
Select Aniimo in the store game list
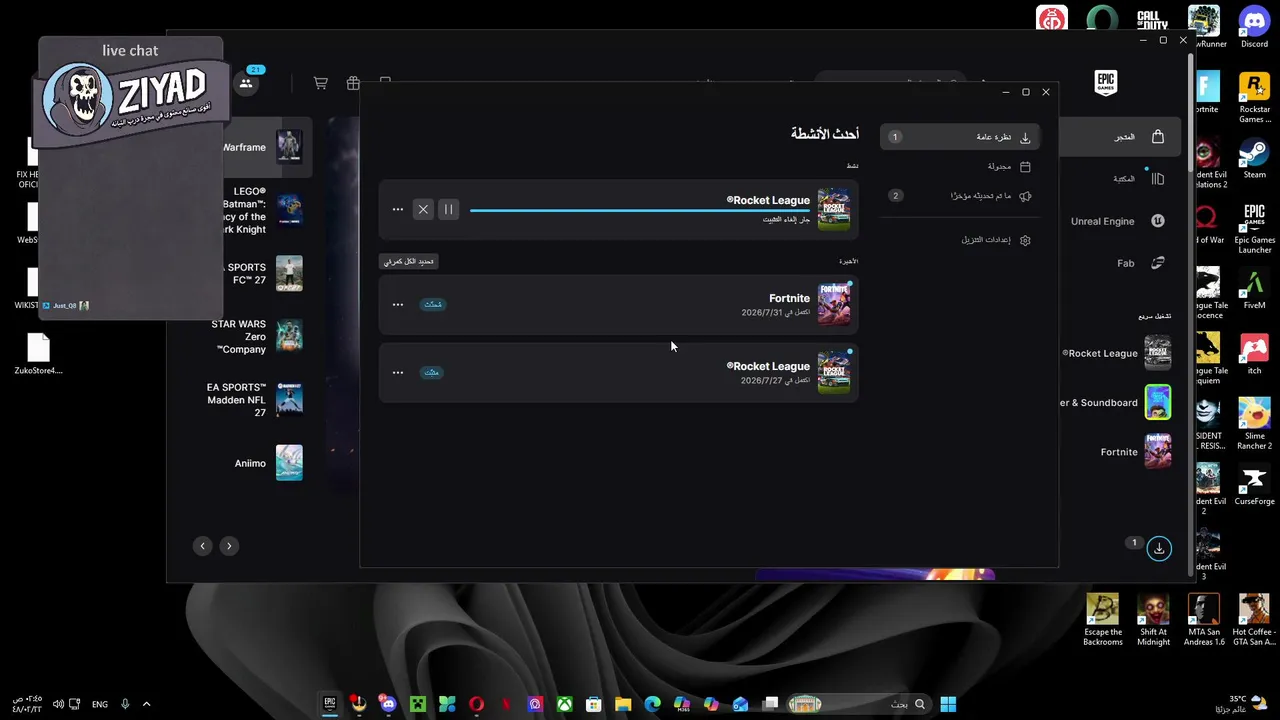(x=269, y=463)
